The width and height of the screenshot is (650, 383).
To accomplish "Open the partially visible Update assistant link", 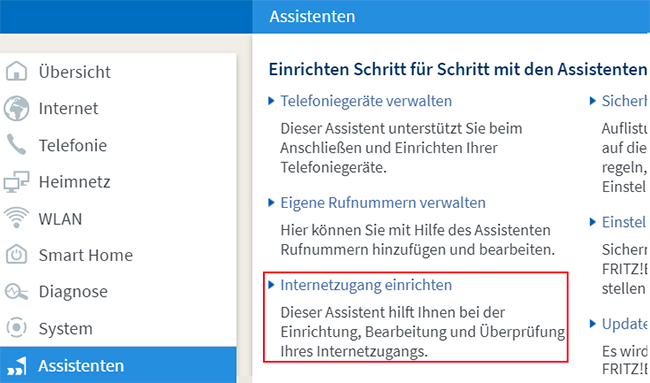I will tap(624, 324).
